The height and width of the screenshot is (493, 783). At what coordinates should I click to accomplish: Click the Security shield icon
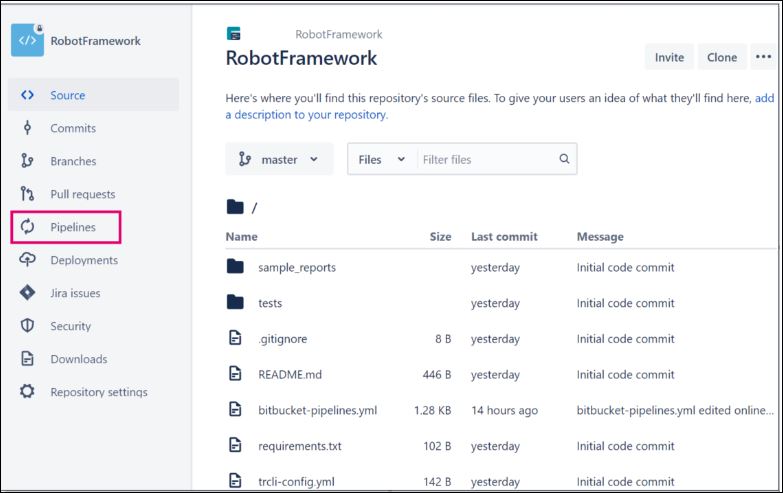[x=28, y=326]
